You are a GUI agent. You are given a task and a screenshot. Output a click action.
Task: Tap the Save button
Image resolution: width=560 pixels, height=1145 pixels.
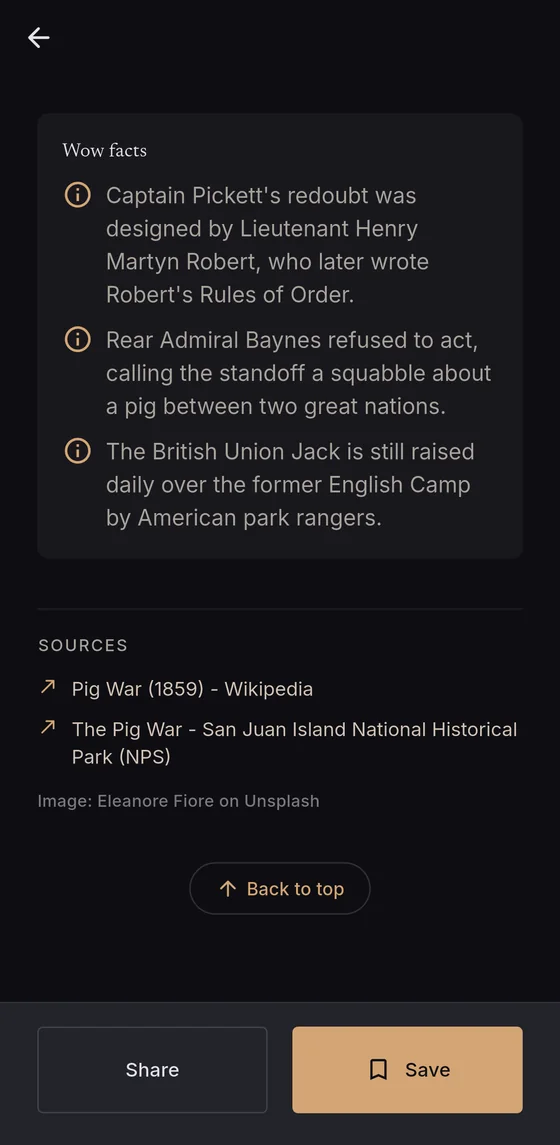coord(407,1070)
